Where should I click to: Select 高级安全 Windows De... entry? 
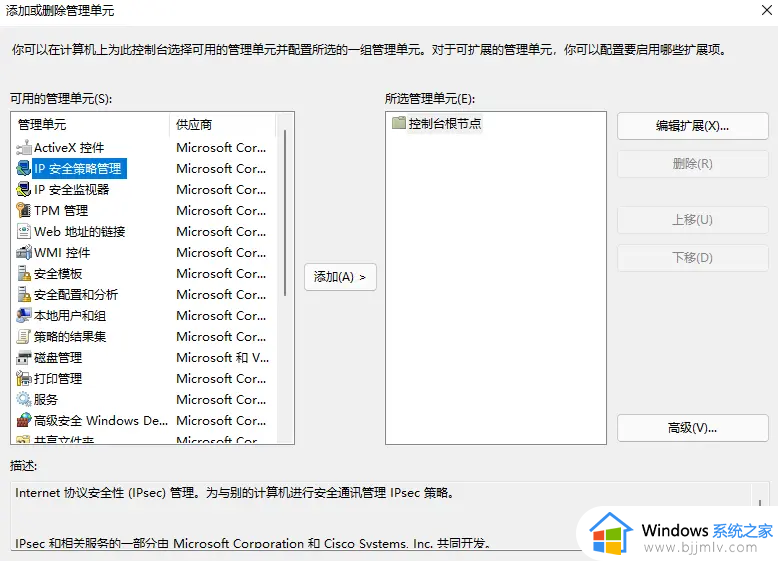click(101, 421)
